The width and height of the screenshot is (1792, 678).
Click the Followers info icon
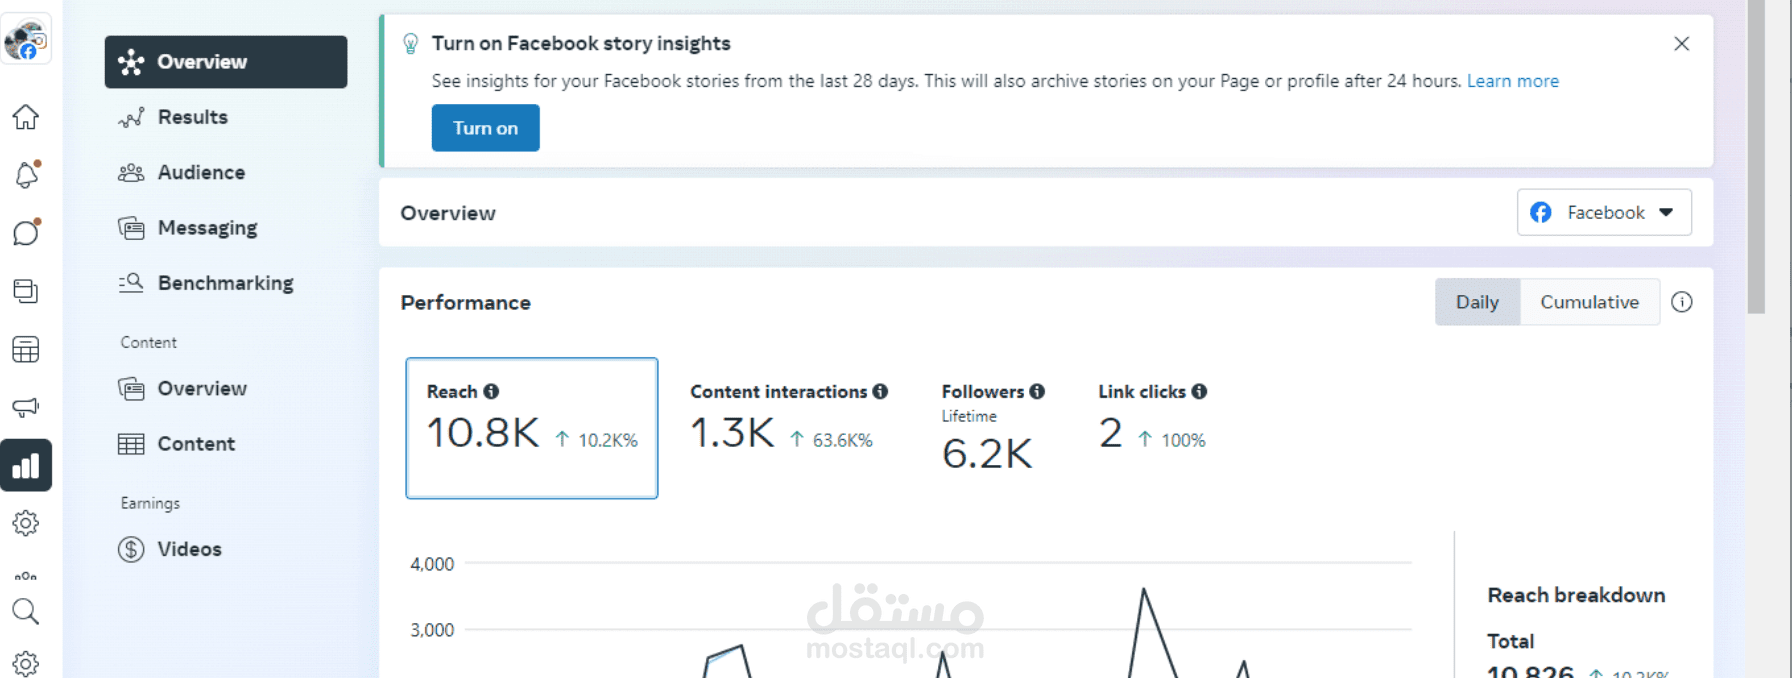pos(1037,391)
